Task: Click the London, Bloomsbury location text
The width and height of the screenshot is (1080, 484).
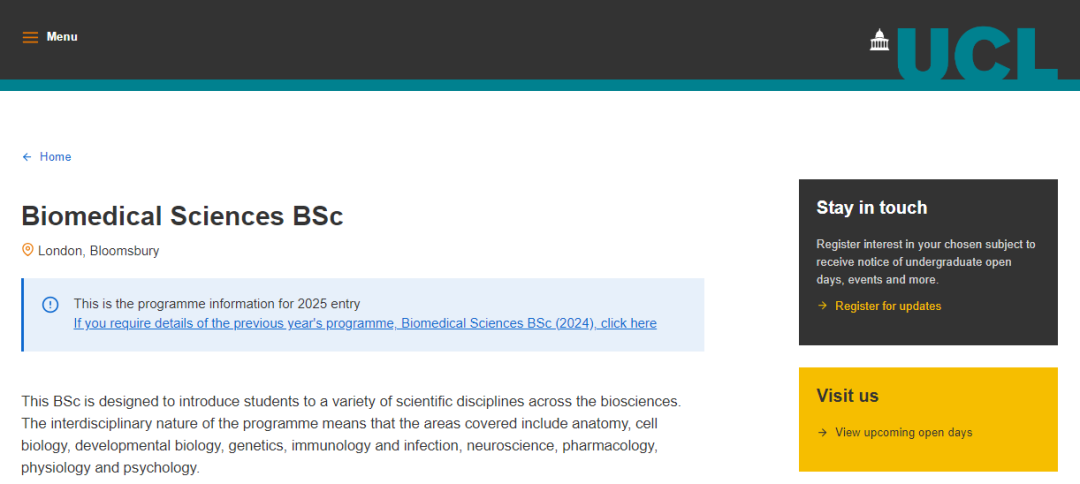Action: click(x=98, y=251)
